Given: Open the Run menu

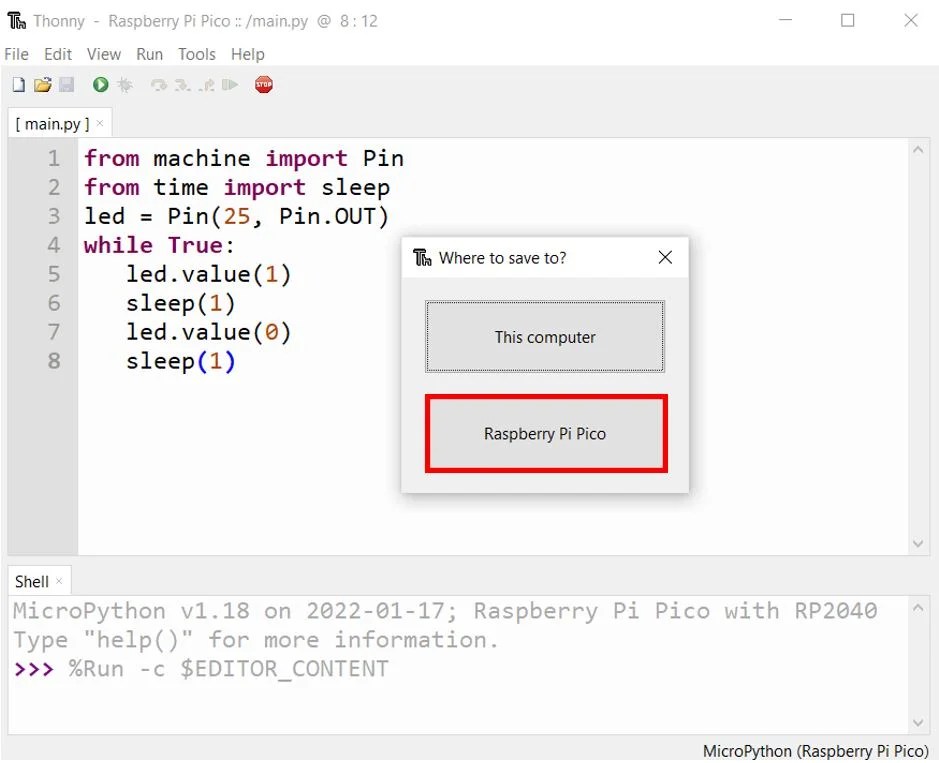Looking at the screenshot, I should pos(149,54).
